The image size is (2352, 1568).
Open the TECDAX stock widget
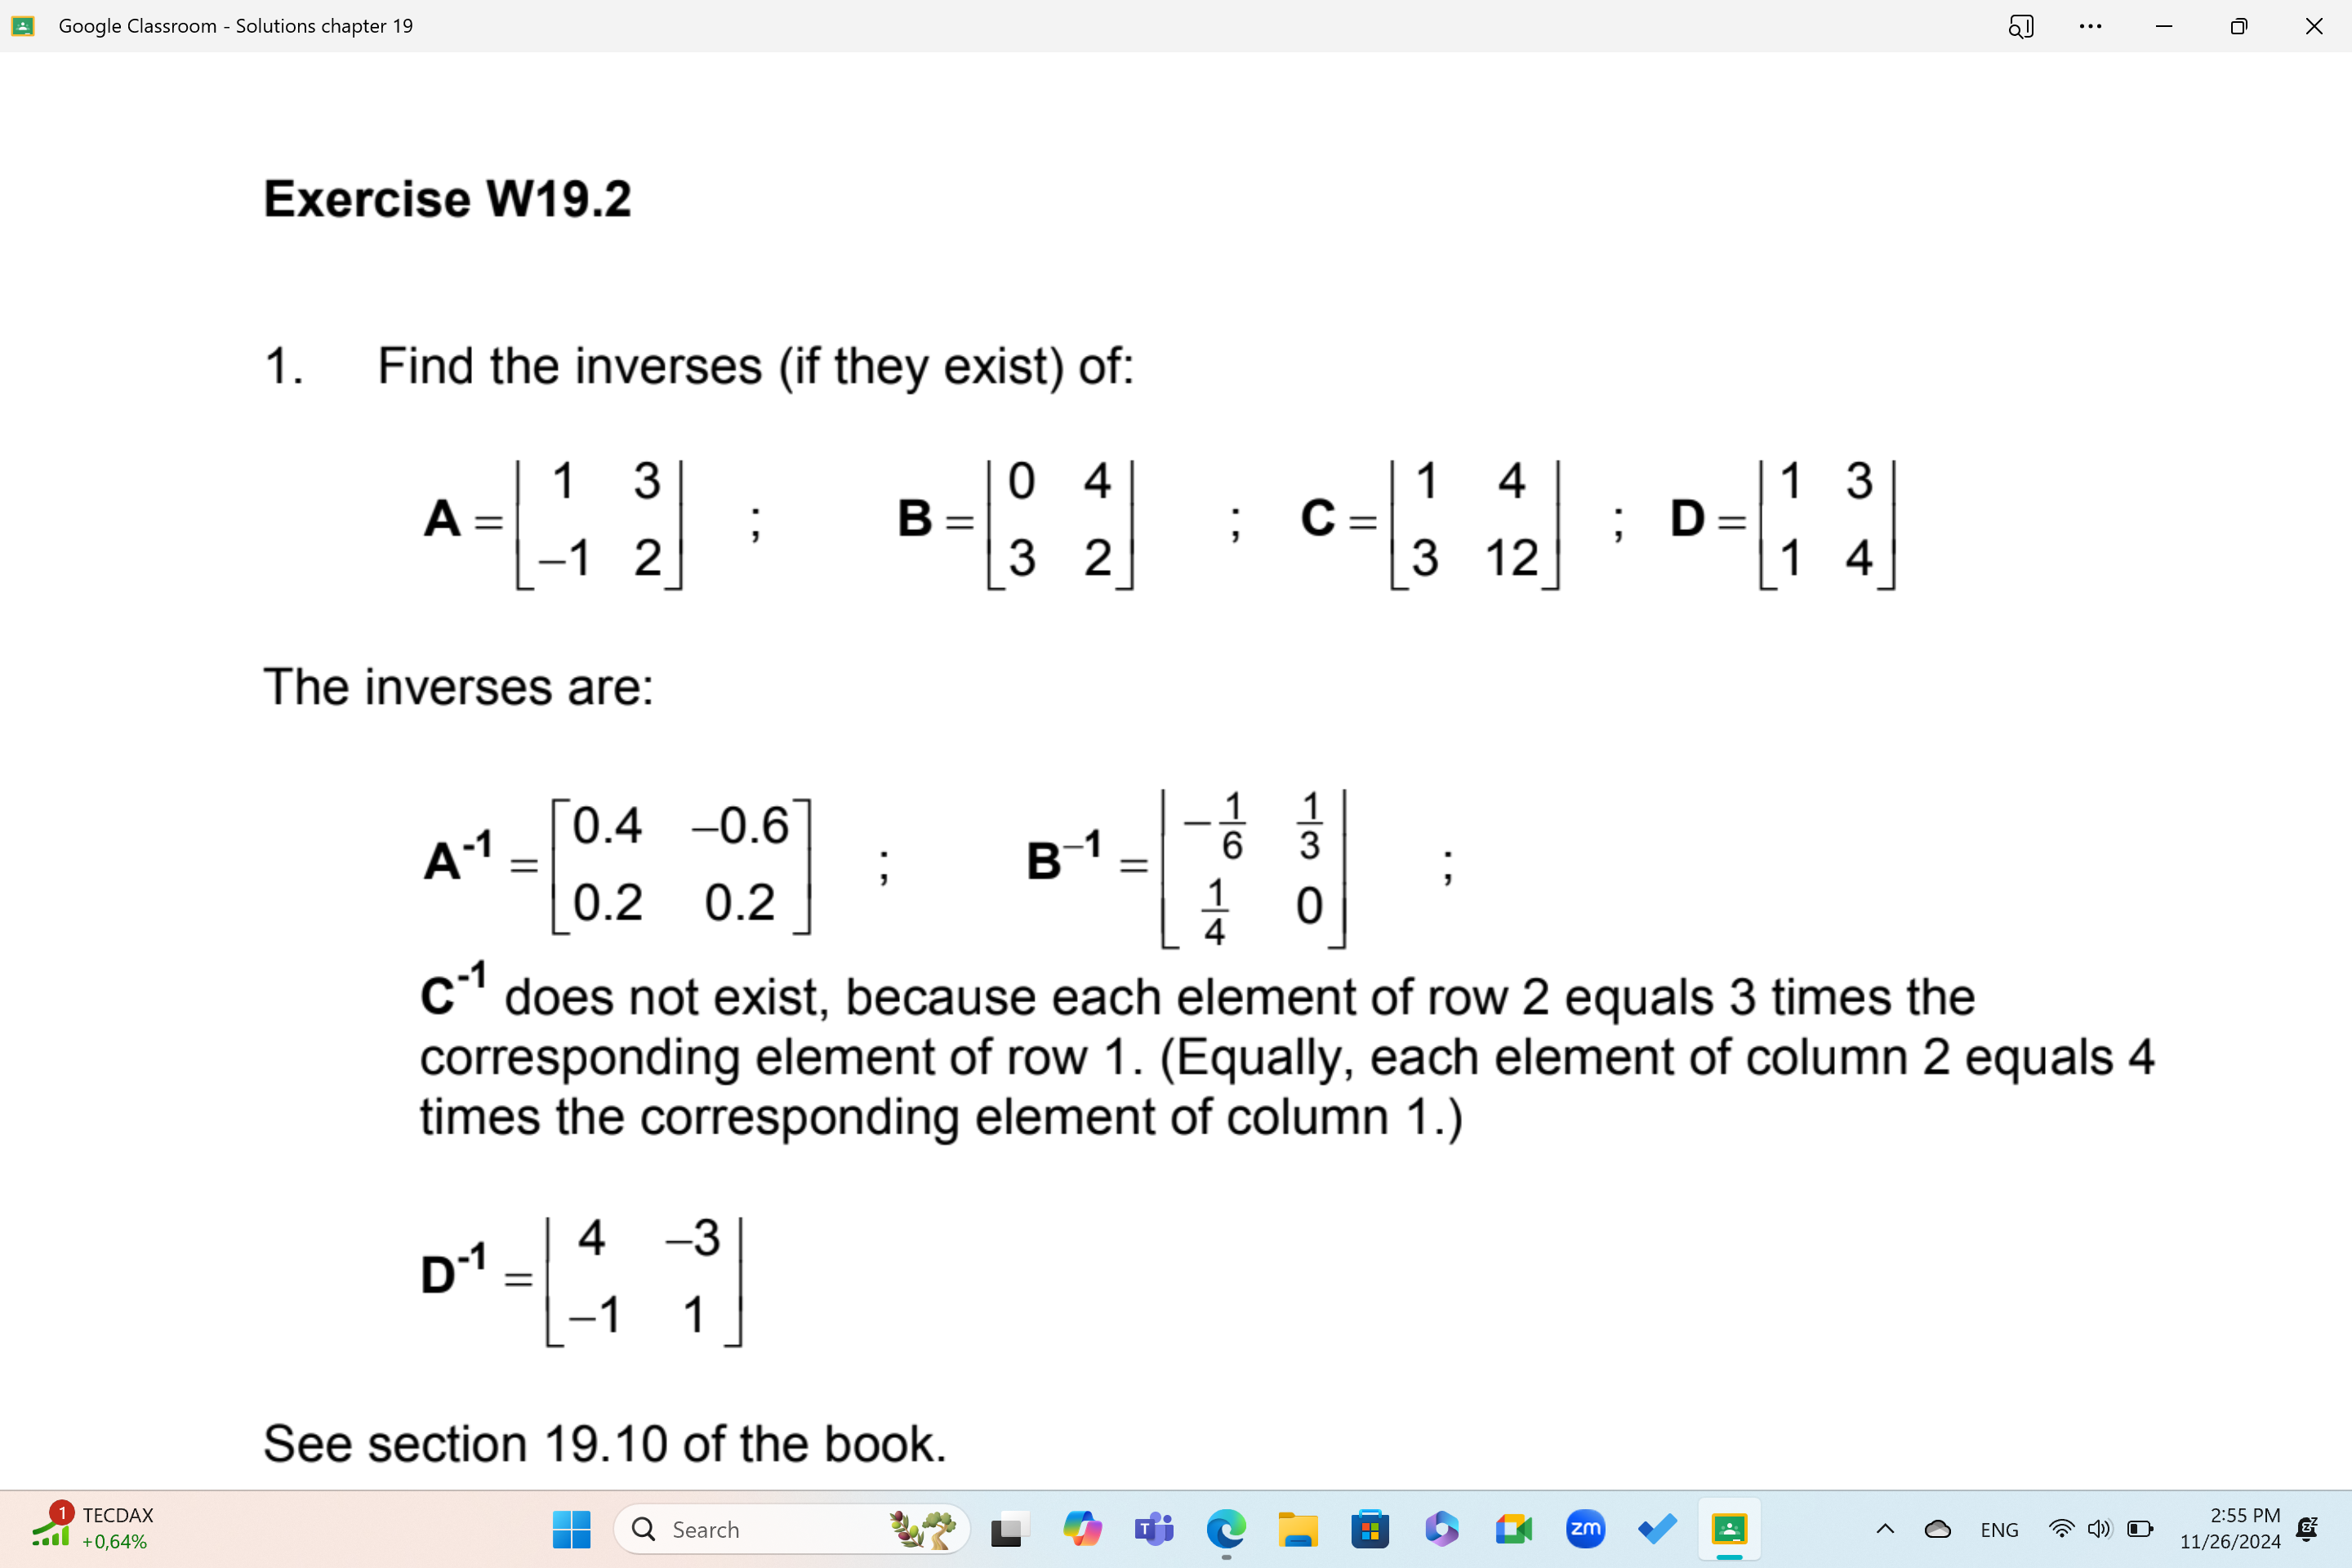point(92,1528)
